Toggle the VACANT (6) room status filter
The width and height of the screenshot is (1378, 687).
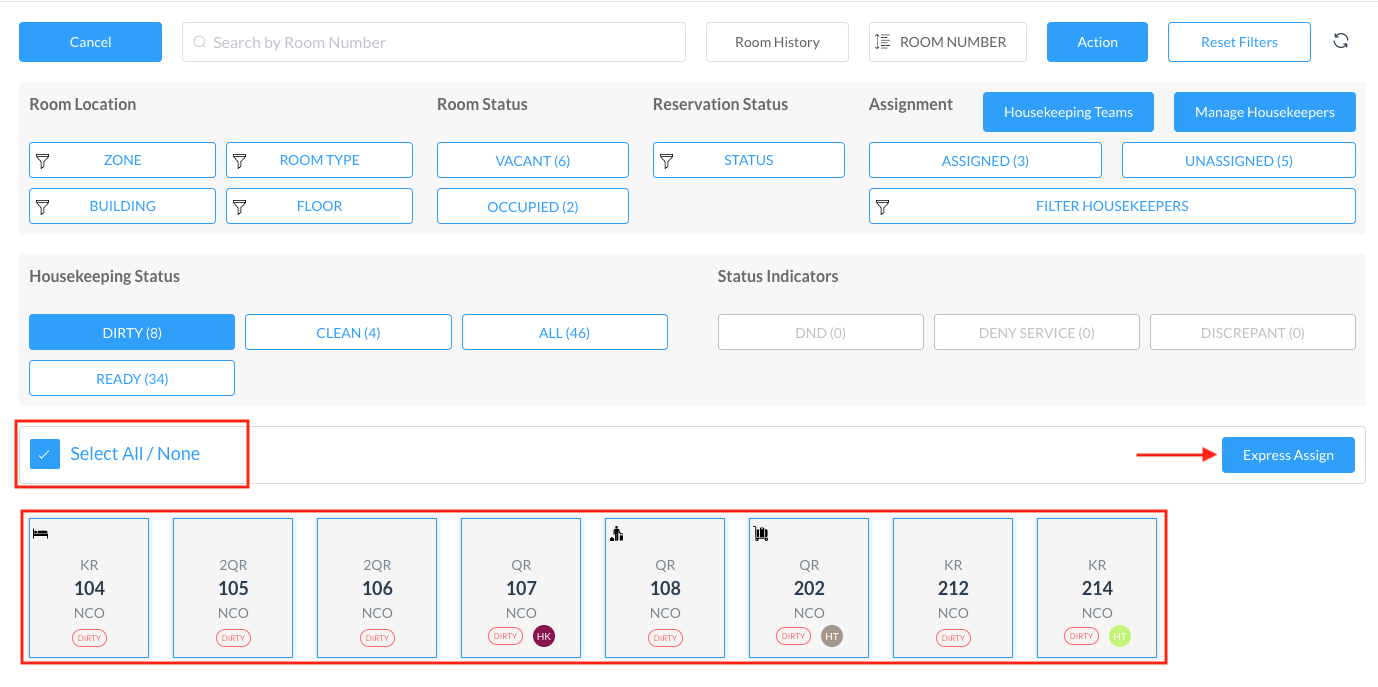tap(532, 160)
